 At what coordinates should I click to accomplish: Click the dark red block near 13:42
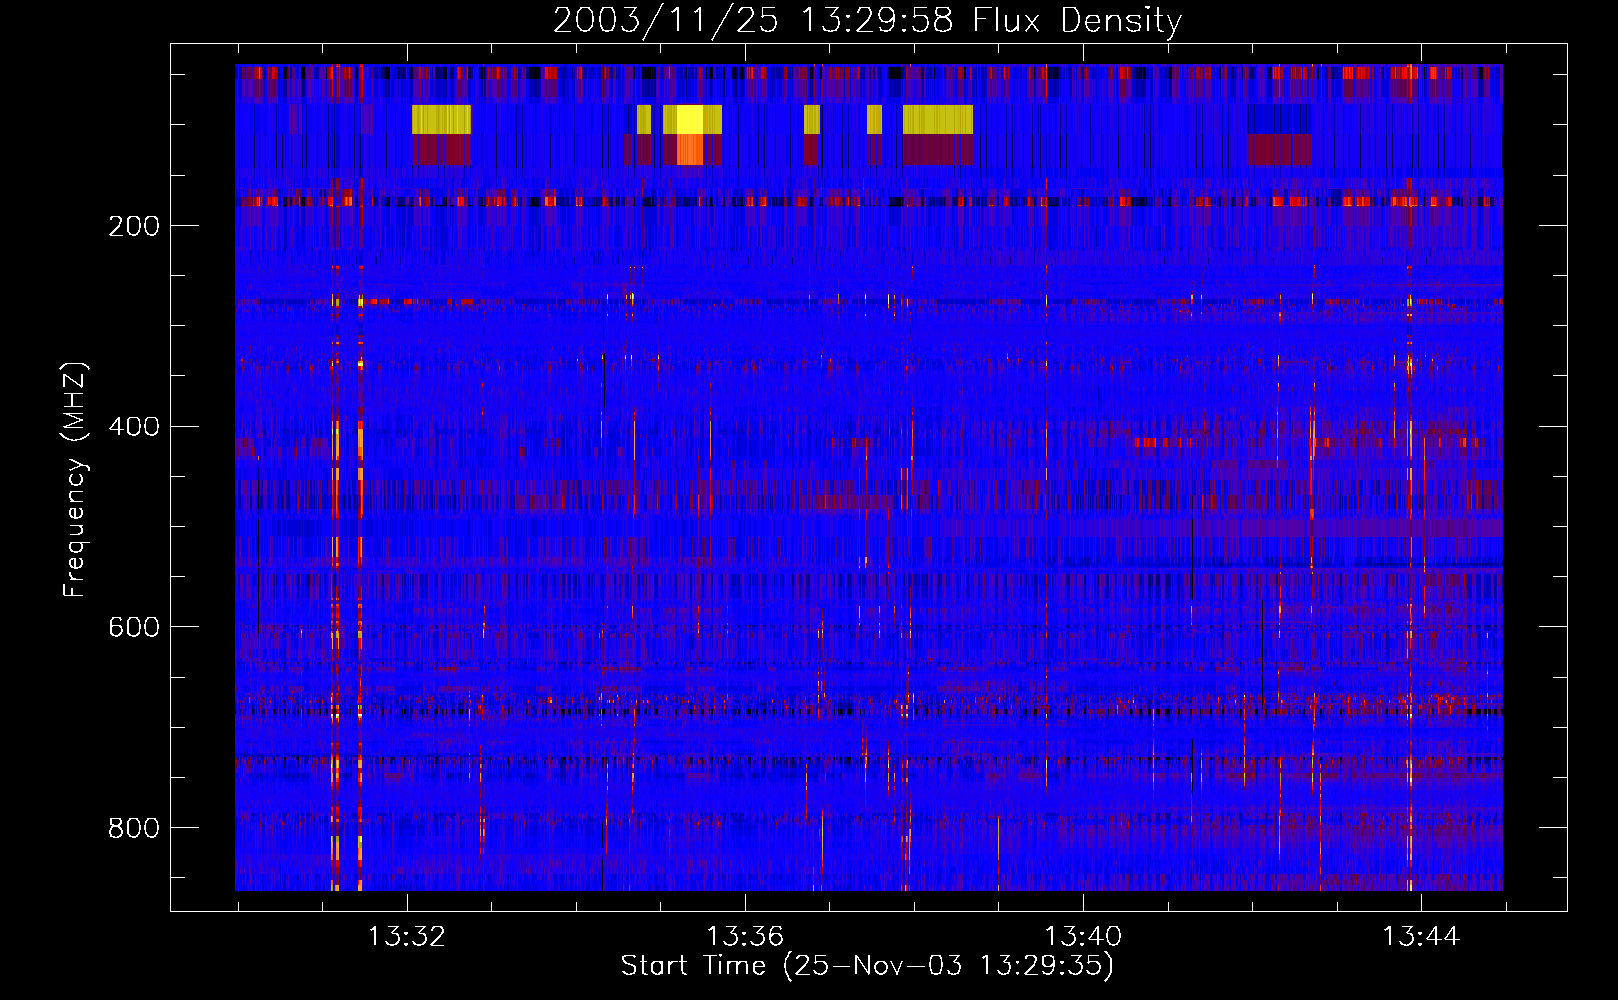click(1279, 150)
